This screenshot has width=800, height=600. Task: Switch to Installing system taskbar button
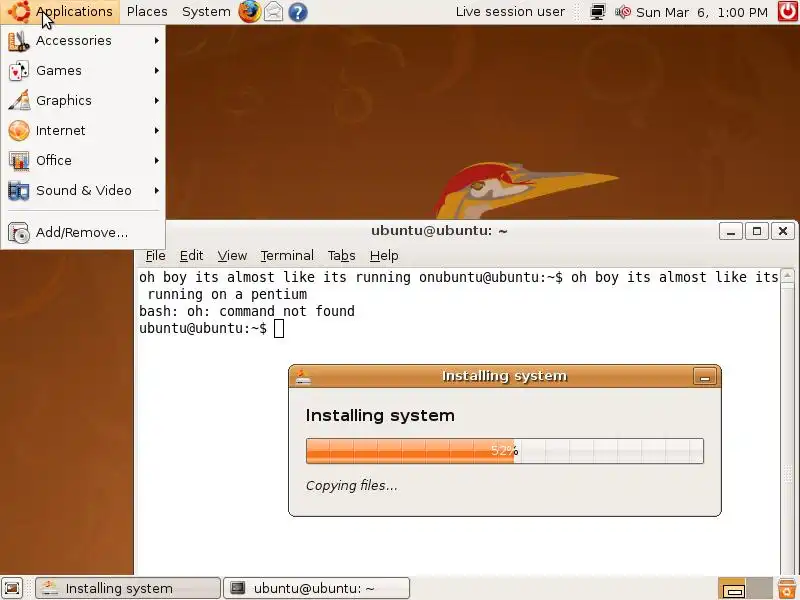128,588
